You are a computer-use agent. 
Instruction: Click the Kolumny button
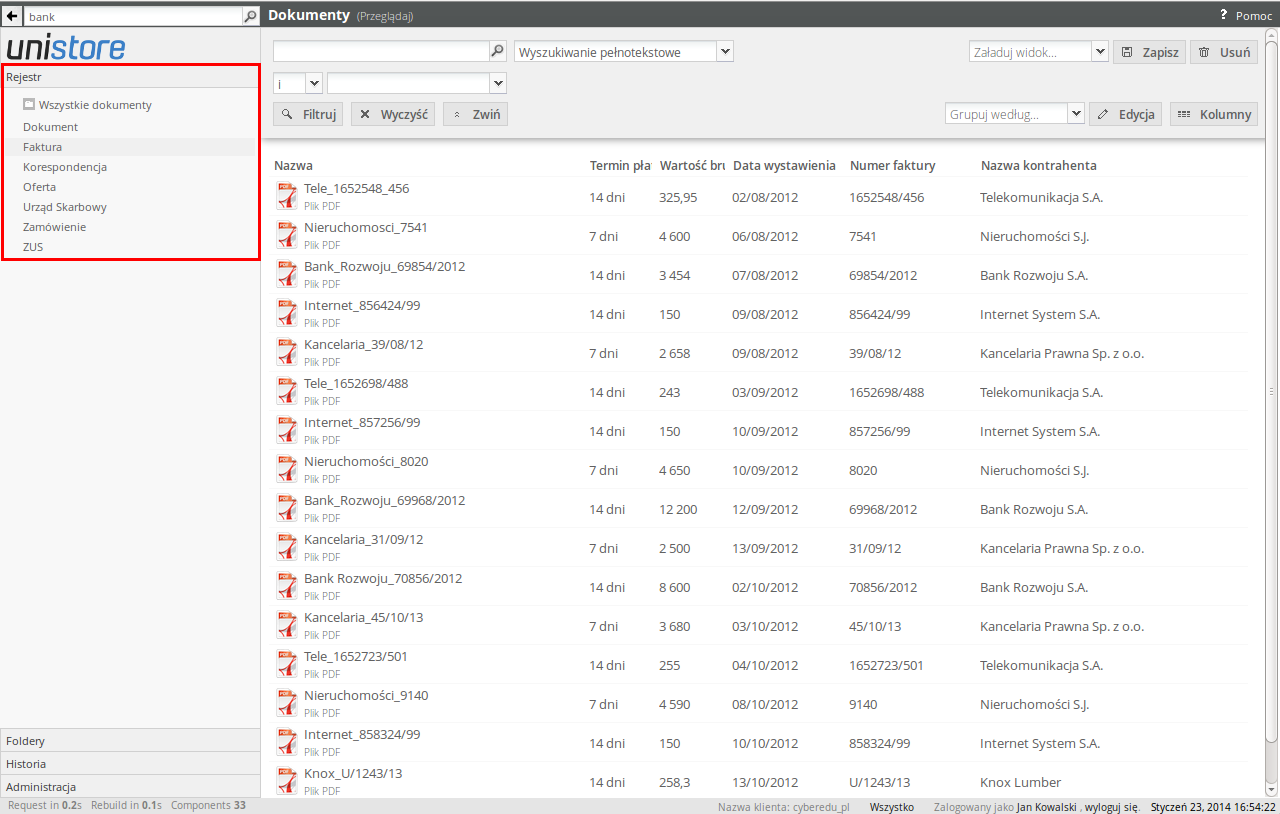coord(1214,114)
